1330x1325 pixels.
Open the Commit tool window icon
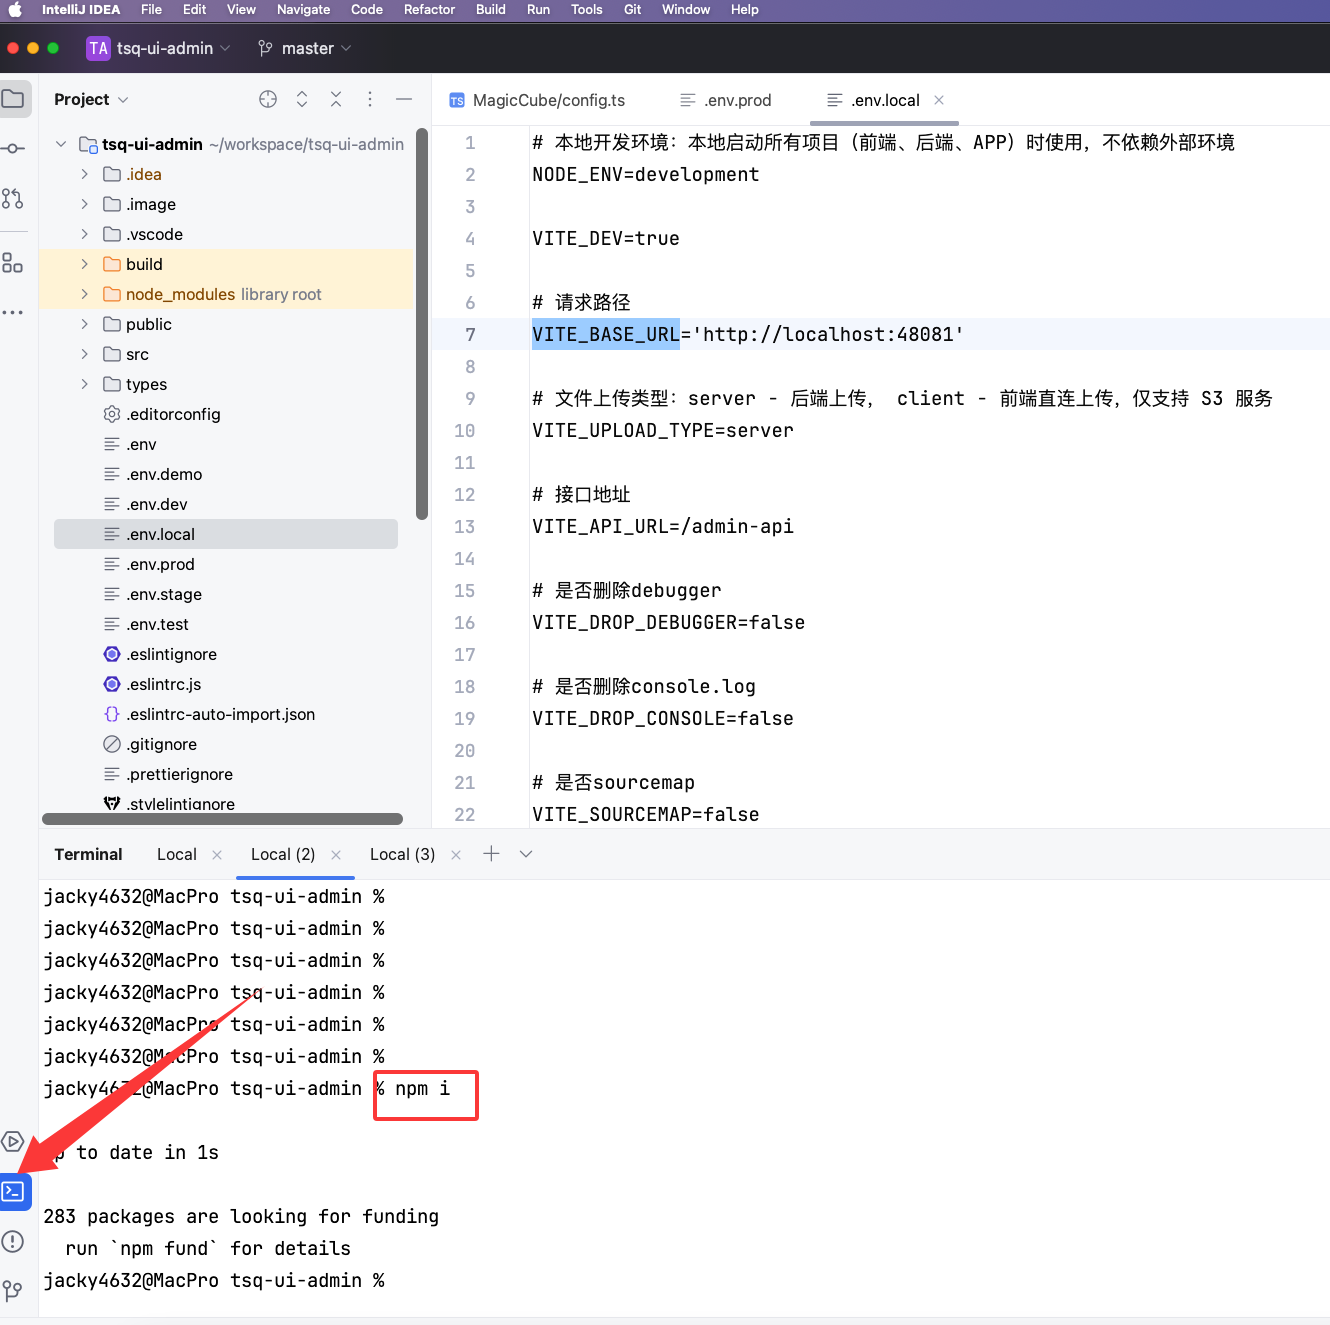tap(13, 148)
